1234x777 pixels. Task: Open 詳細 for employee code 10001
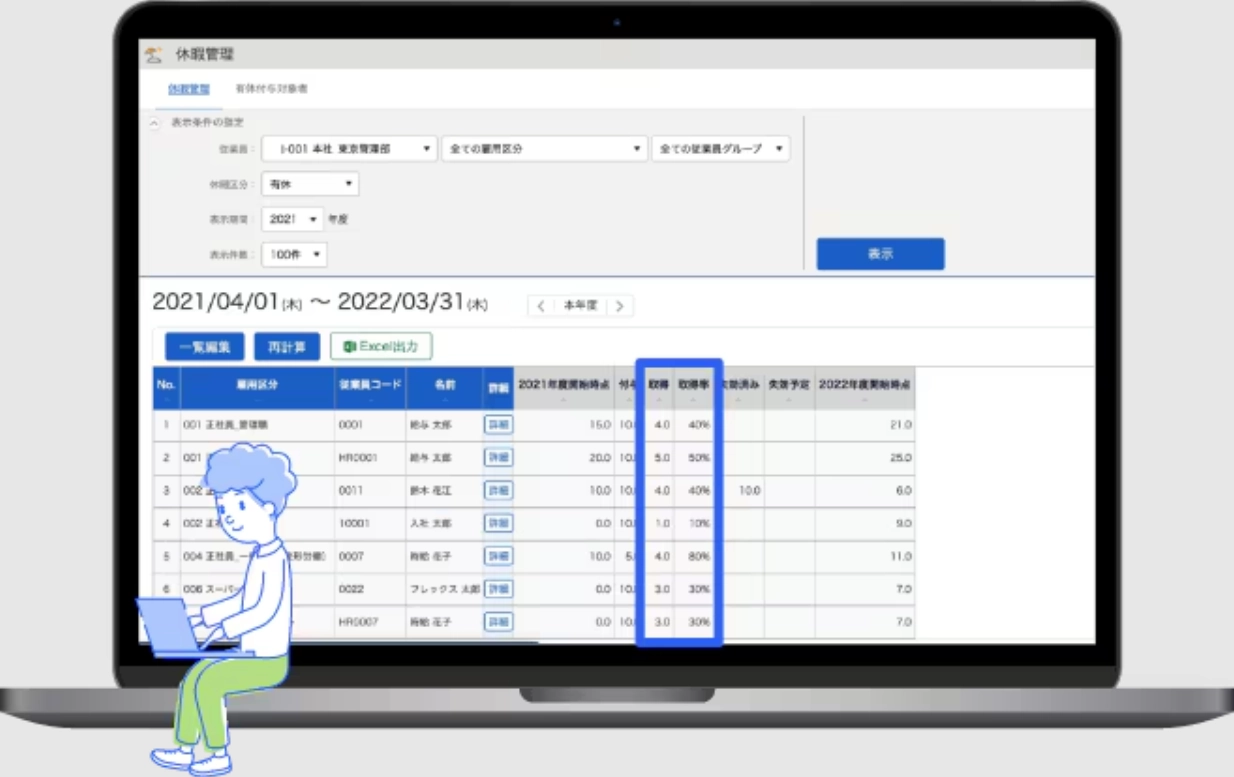[x=498, y=523]
